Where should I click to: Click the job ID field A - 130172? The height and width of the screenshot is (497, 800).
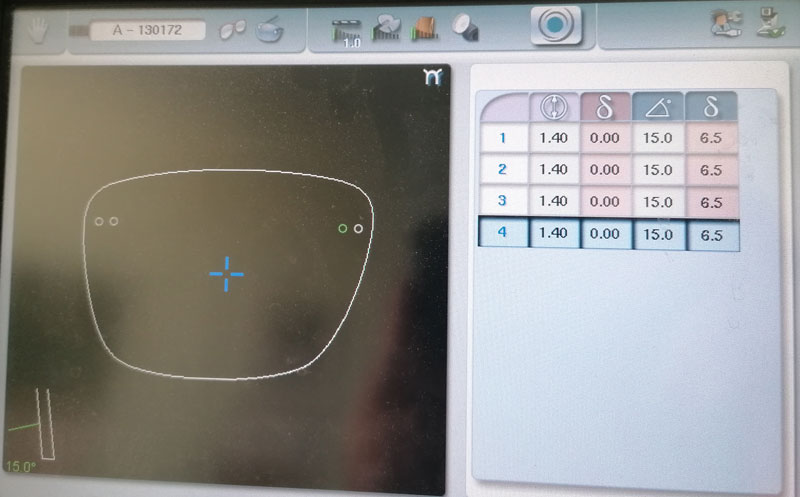pyautogui.click(x=147, y=30)
